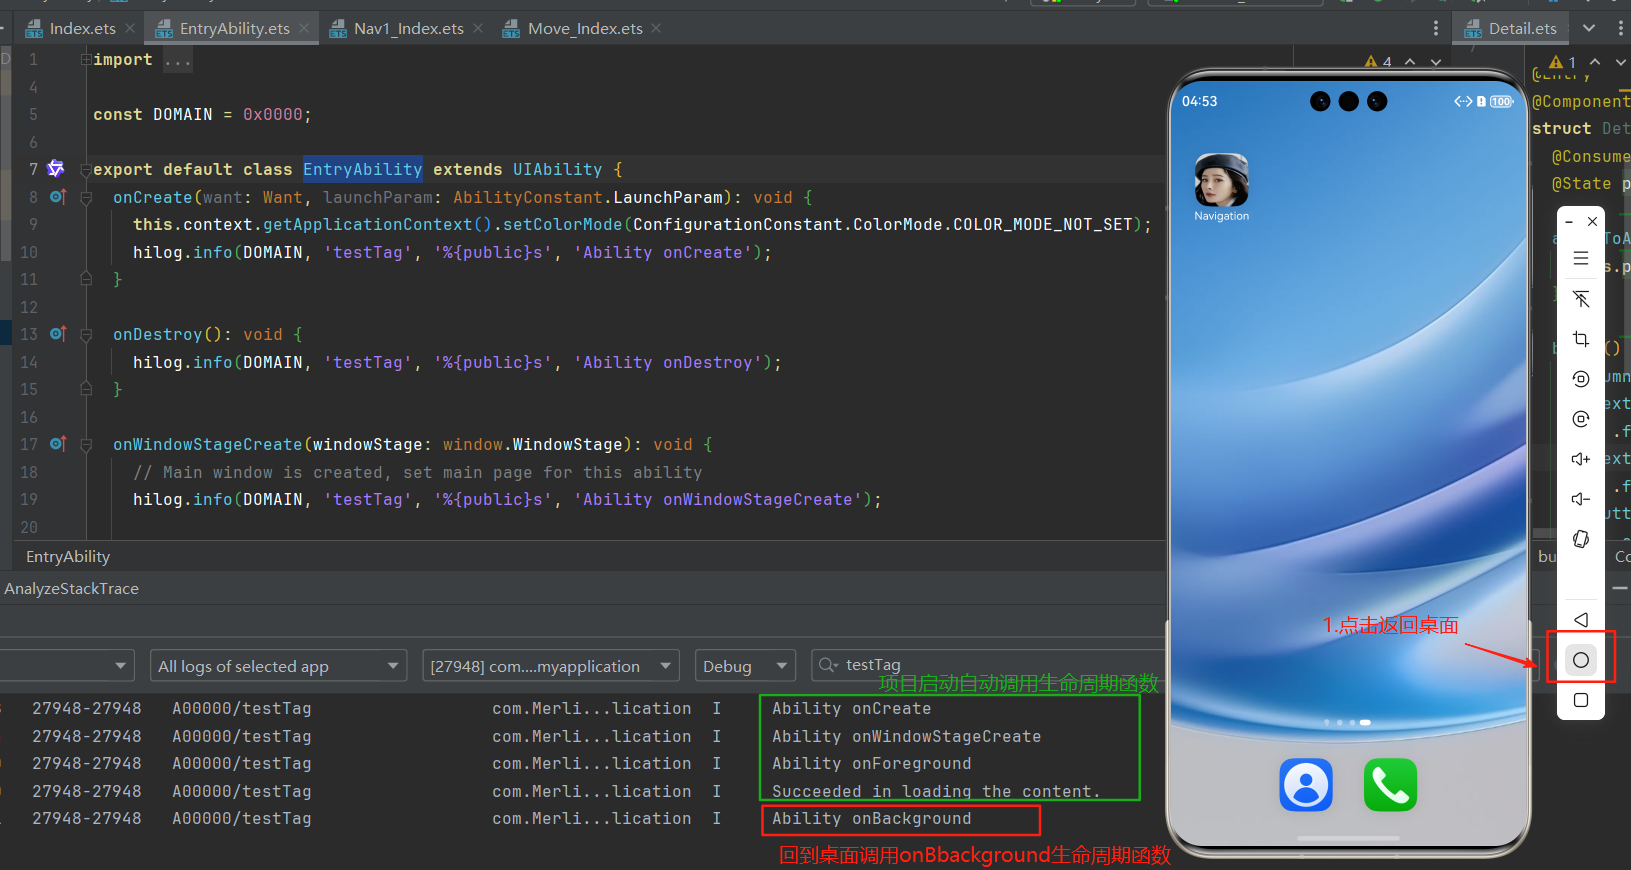Viewport: 1631px width, 870px height.
Task: Click the override gutter icon on line 13
Action: [x=58, y=334]
